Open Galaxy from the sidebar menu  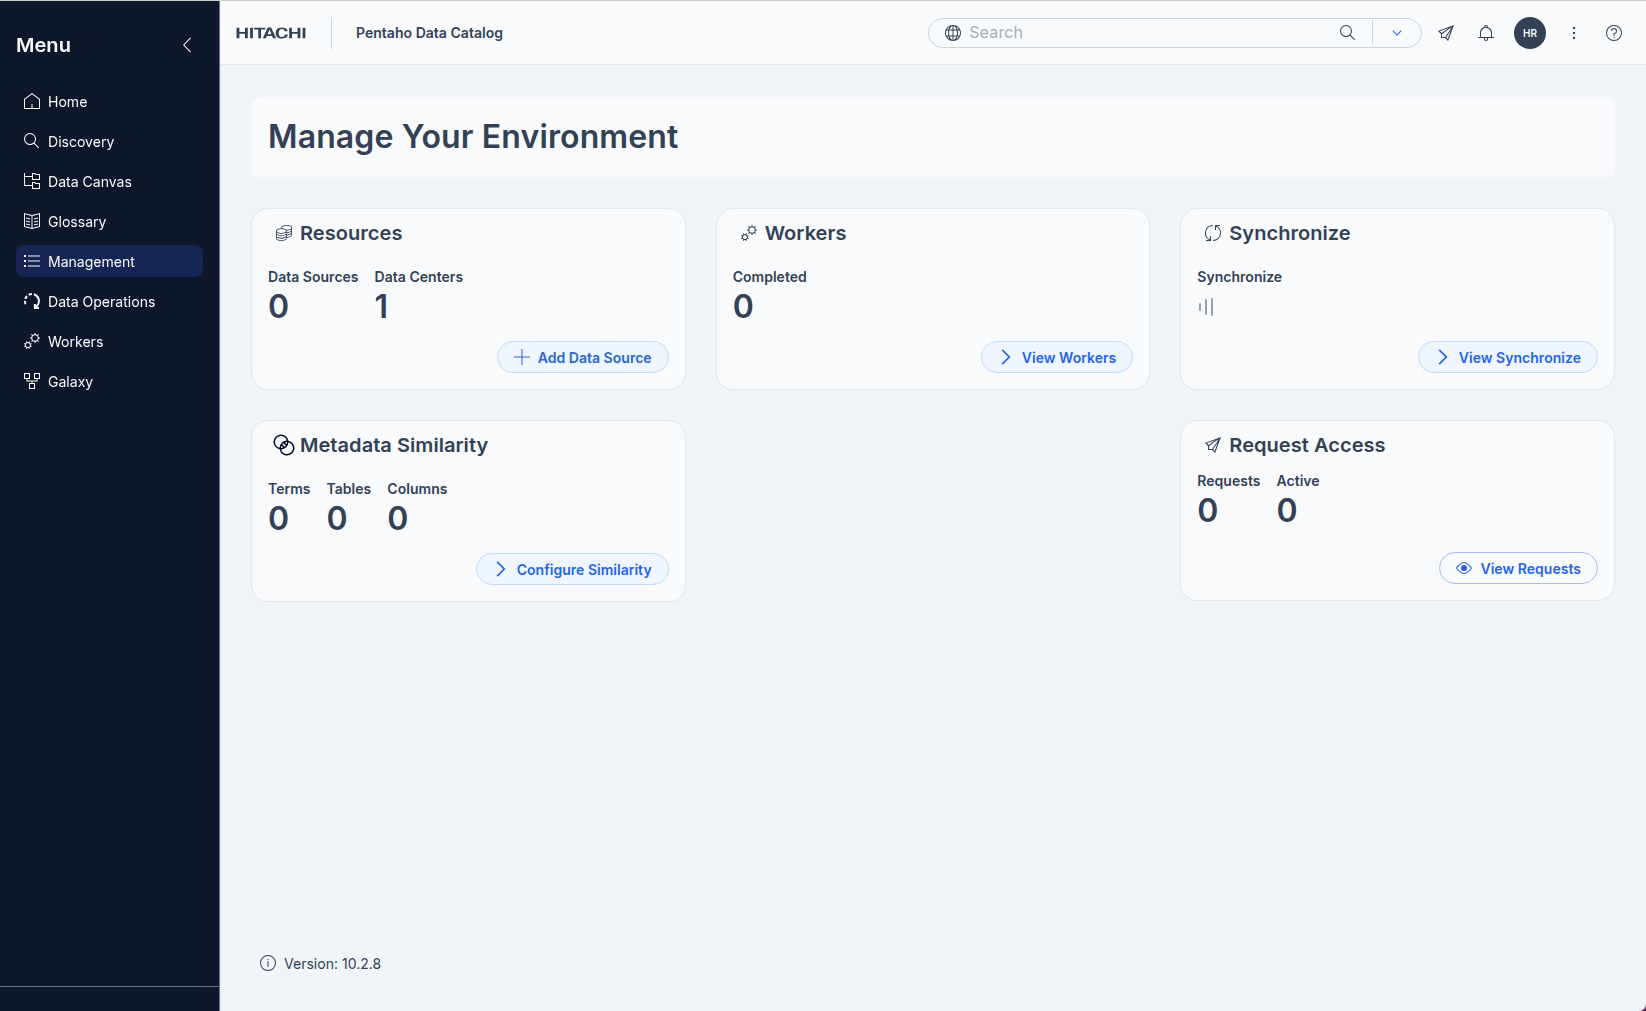(70, 382)
